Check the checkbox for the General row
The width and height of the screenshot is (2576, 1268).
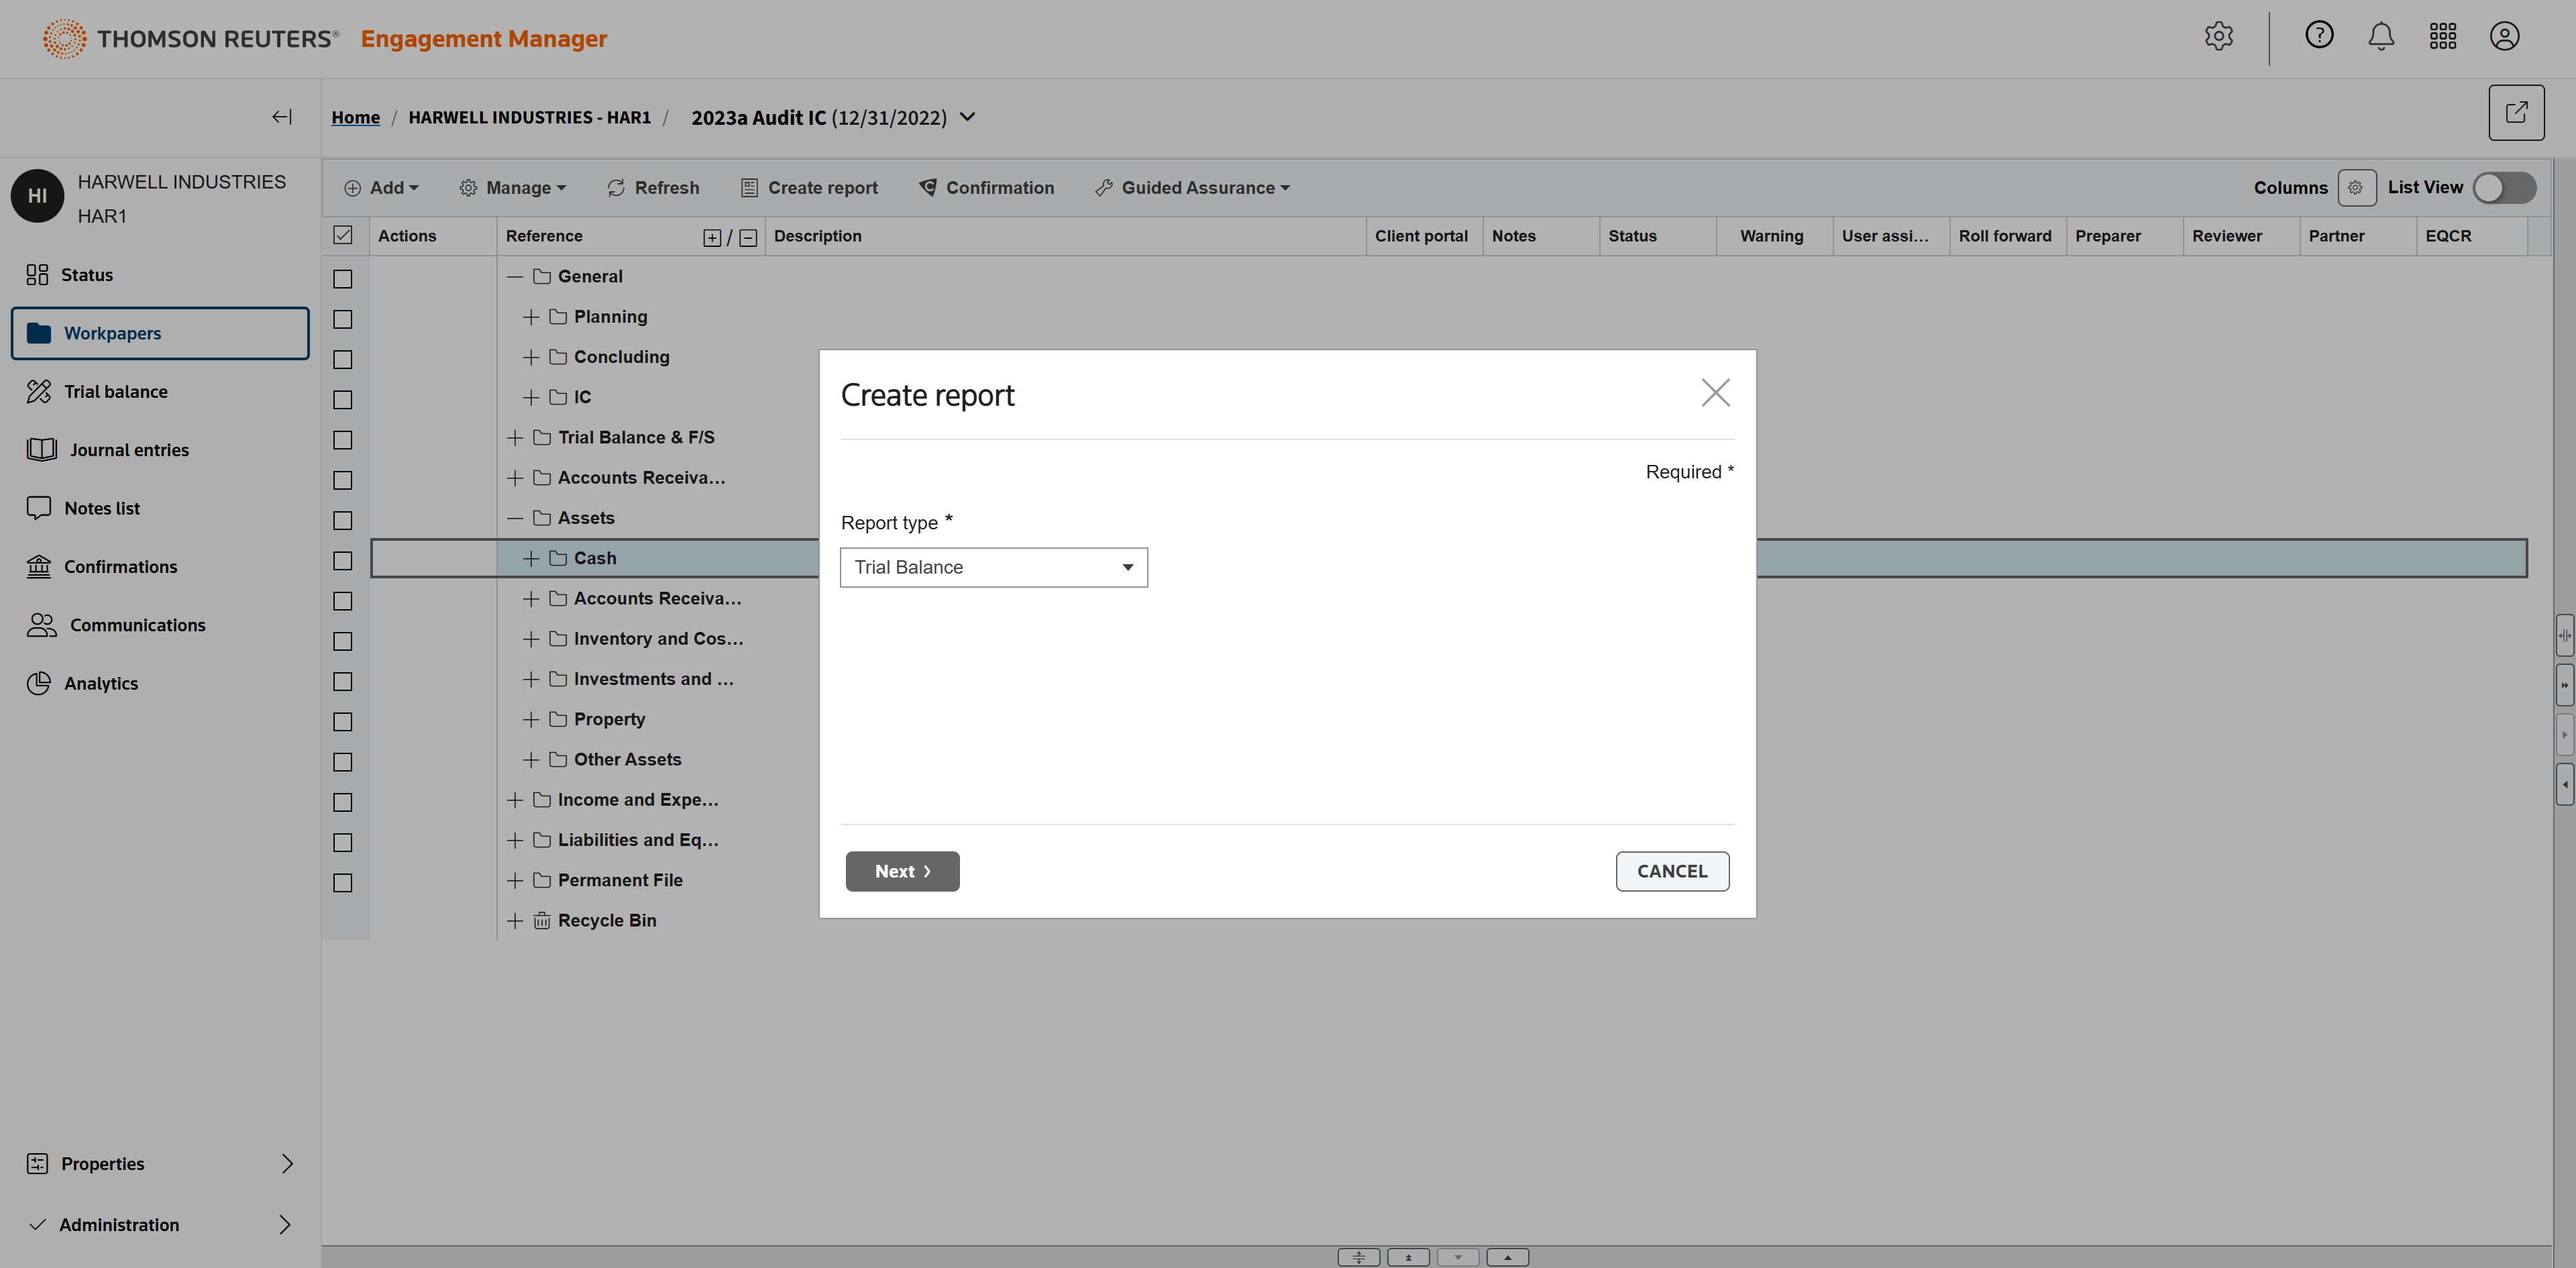point(343,279)
